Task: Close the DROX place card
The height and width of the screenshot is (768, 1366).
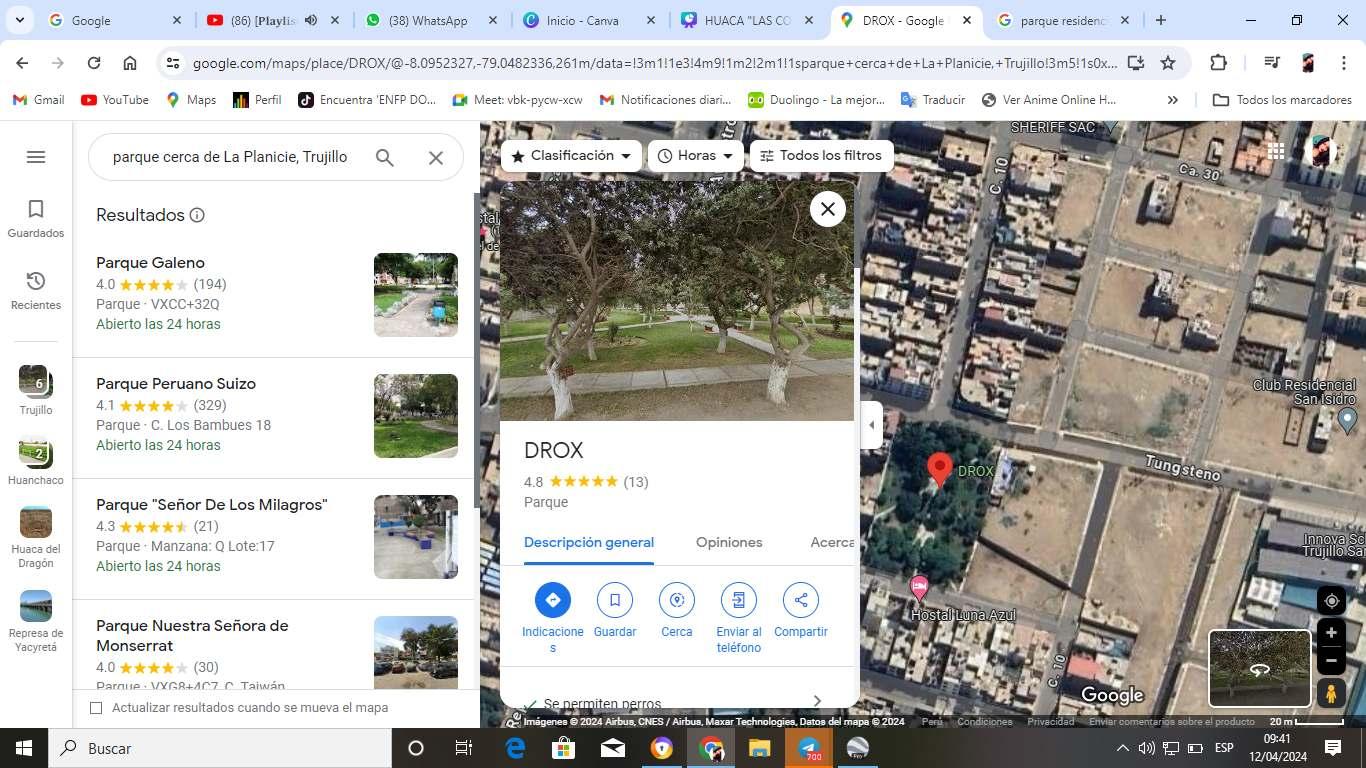Action: point(828,209)
